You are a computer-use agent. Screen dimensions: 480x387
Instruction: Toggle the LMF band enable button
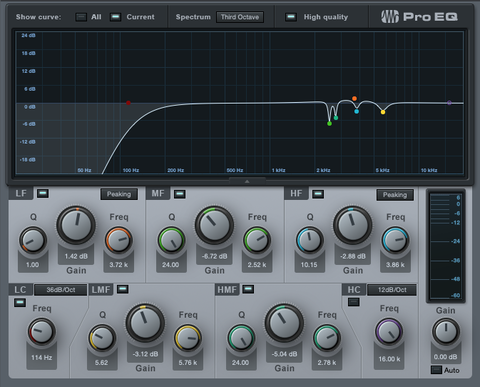(x=123, y=289)
